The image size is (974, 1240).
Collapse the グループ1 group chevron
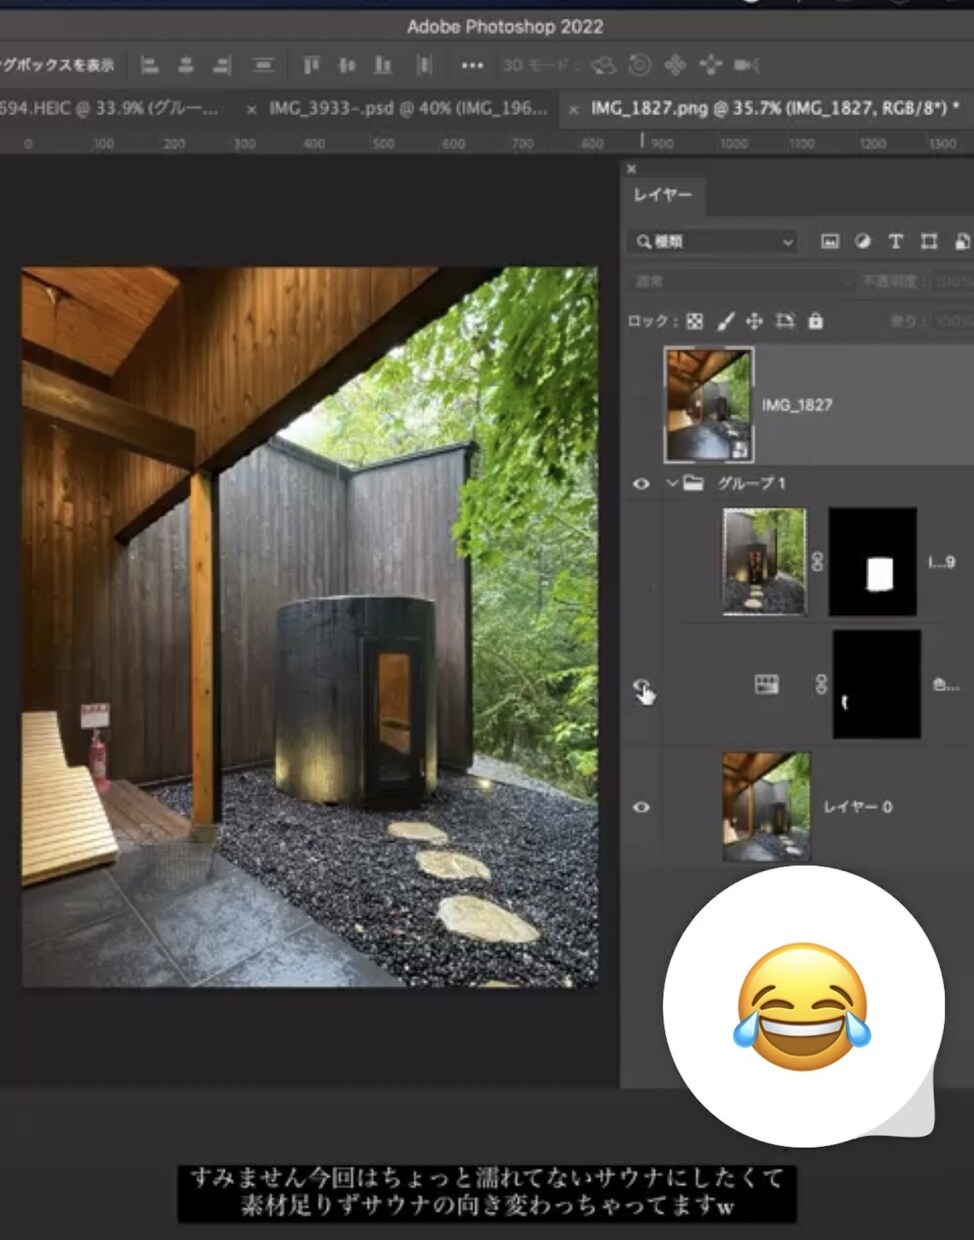click(672, 483)
